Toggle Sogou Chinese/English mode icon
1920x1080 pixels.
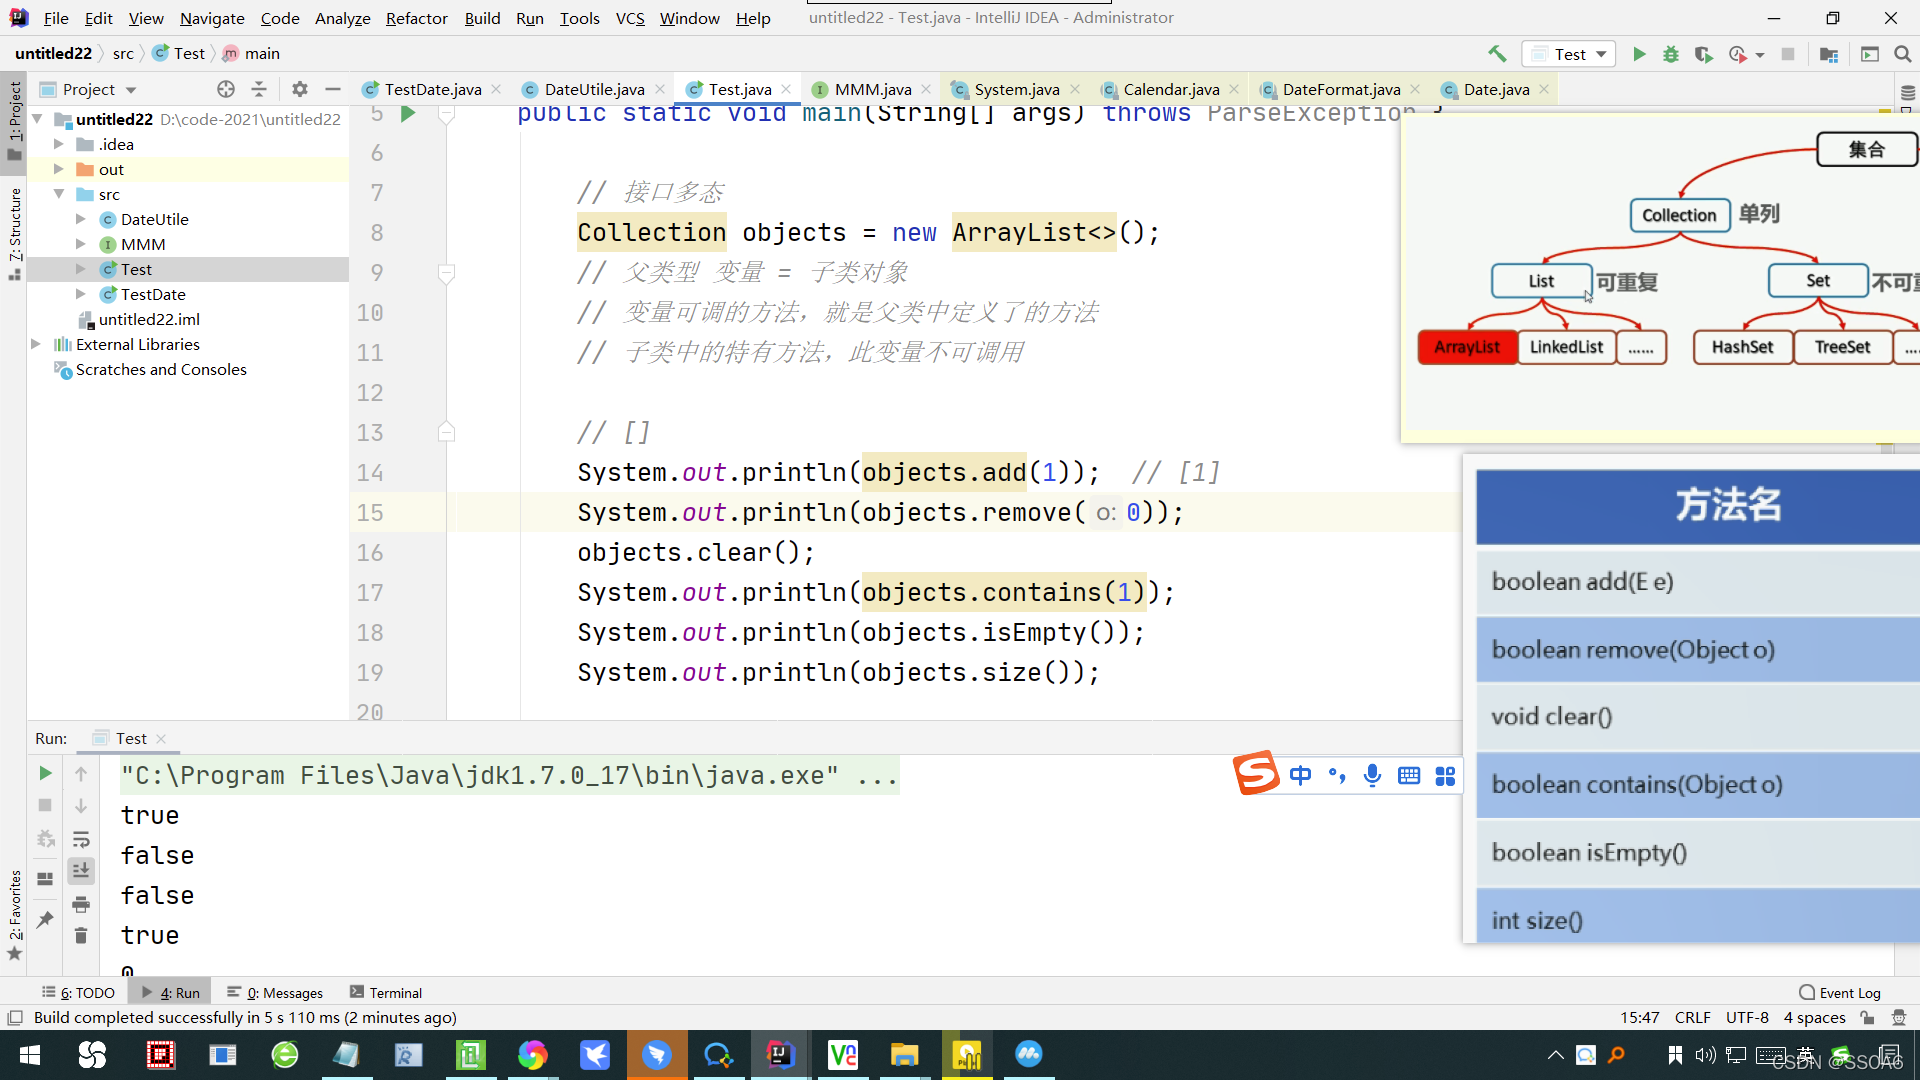(x=1300, y=775)
